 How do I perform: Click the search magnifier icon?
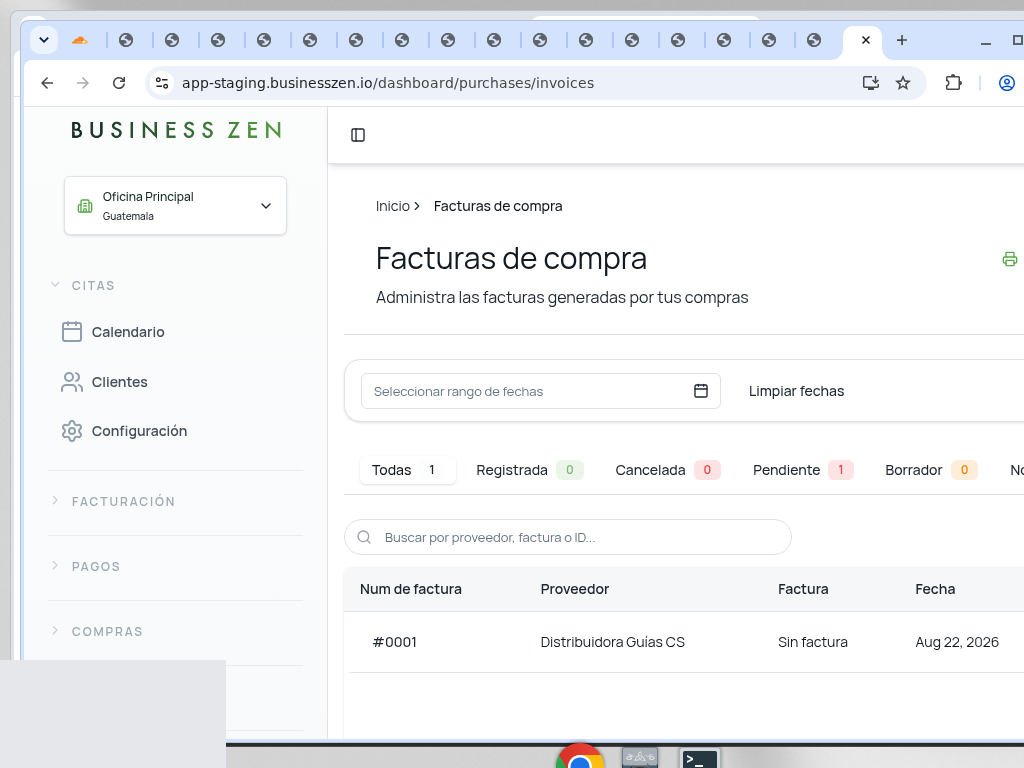[364, 537]
